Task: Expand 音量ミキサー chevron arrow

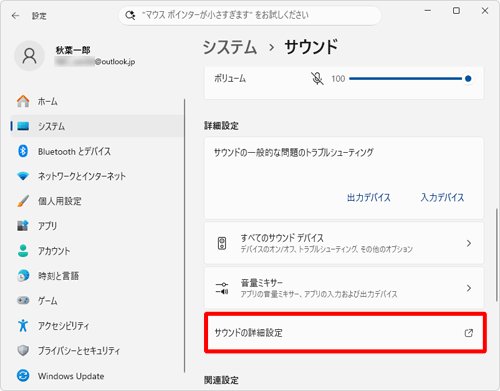Action: coord(469,288)
